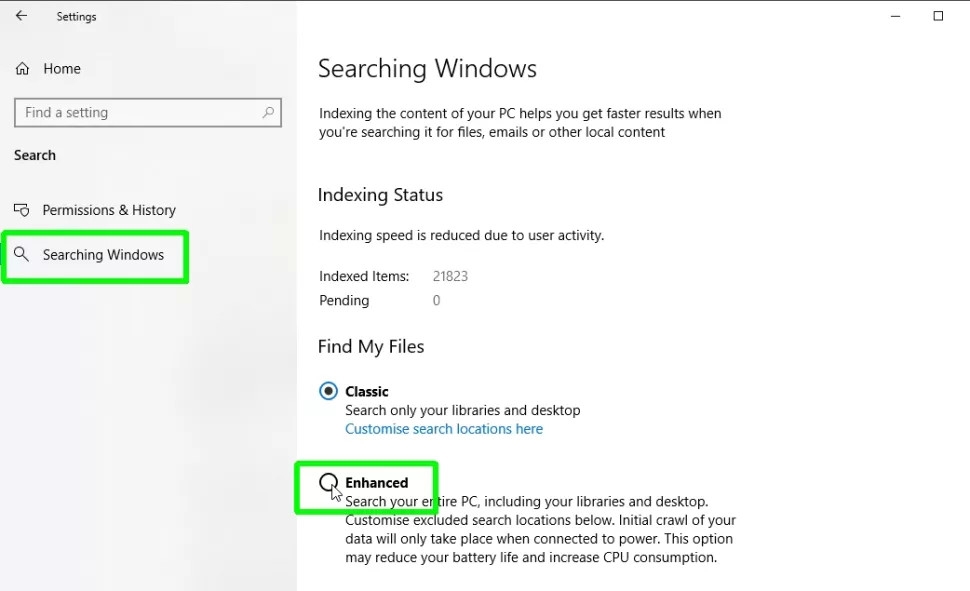The image size is (970, 591).
Task: Click the Searching Windows page heading
Action: click(x=427, y=68)
